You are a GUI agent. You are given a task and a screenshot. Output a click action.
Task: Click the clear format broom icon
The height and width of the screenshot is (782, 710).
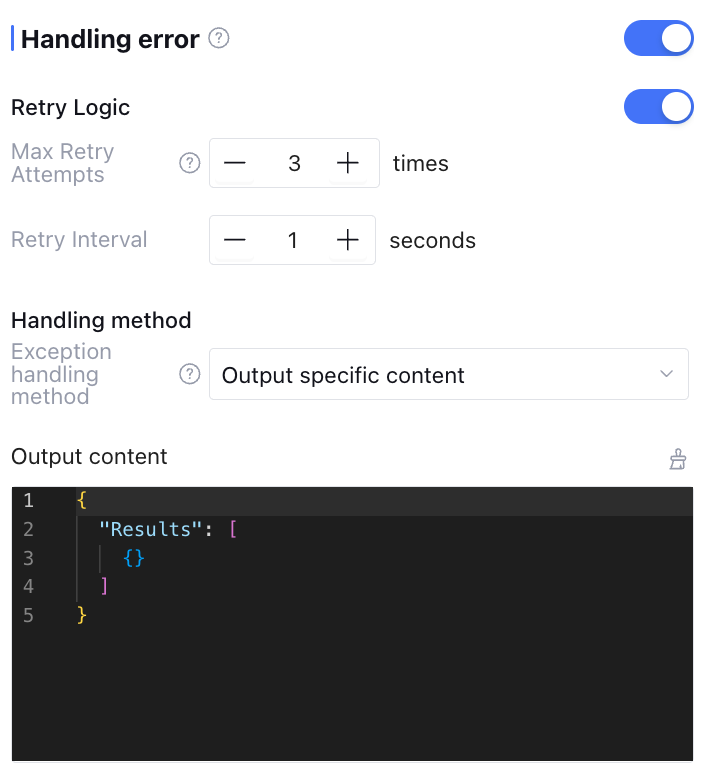[x=678, y=459]
